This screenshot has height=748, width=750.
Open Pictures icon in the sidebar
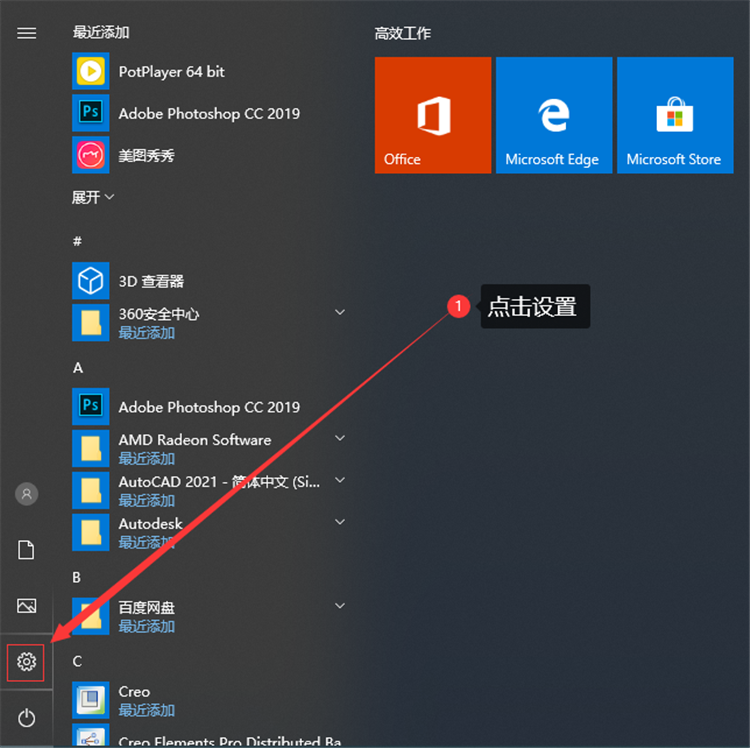26,606
